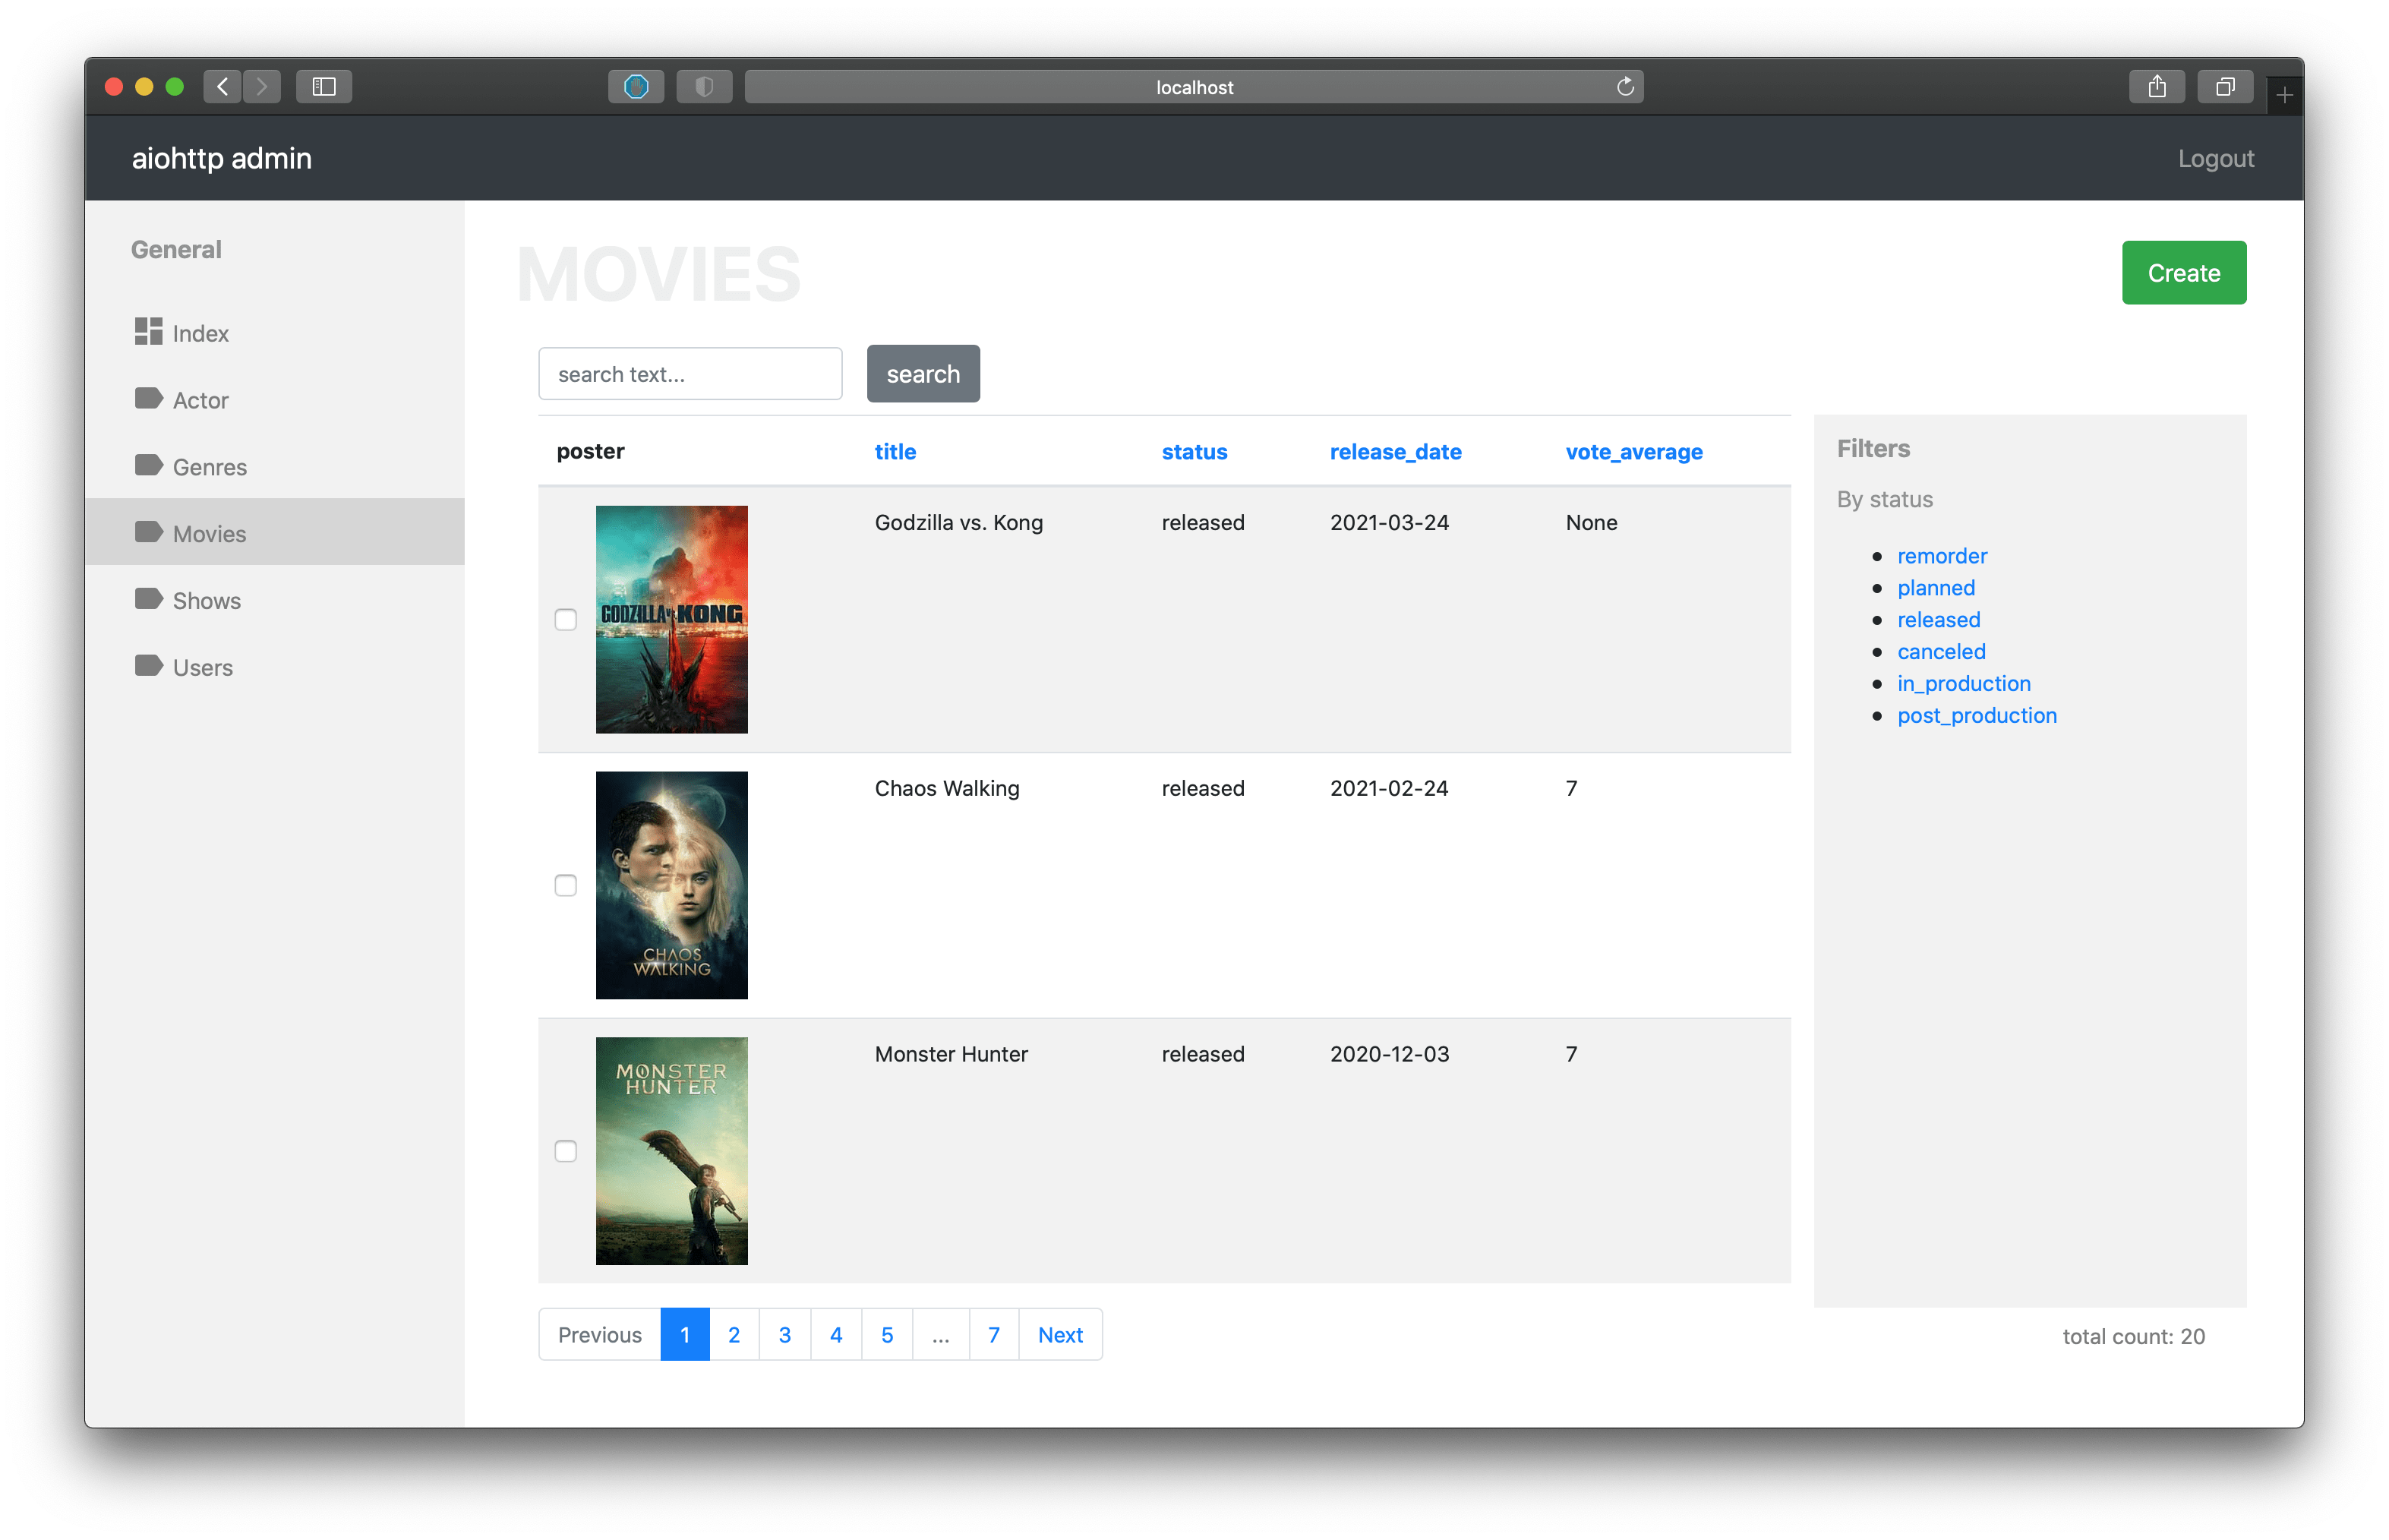The height and width of the screenshot is (1540, 2389).
Task: Click the browser reload page icon
Action: tap(1625, 87)
